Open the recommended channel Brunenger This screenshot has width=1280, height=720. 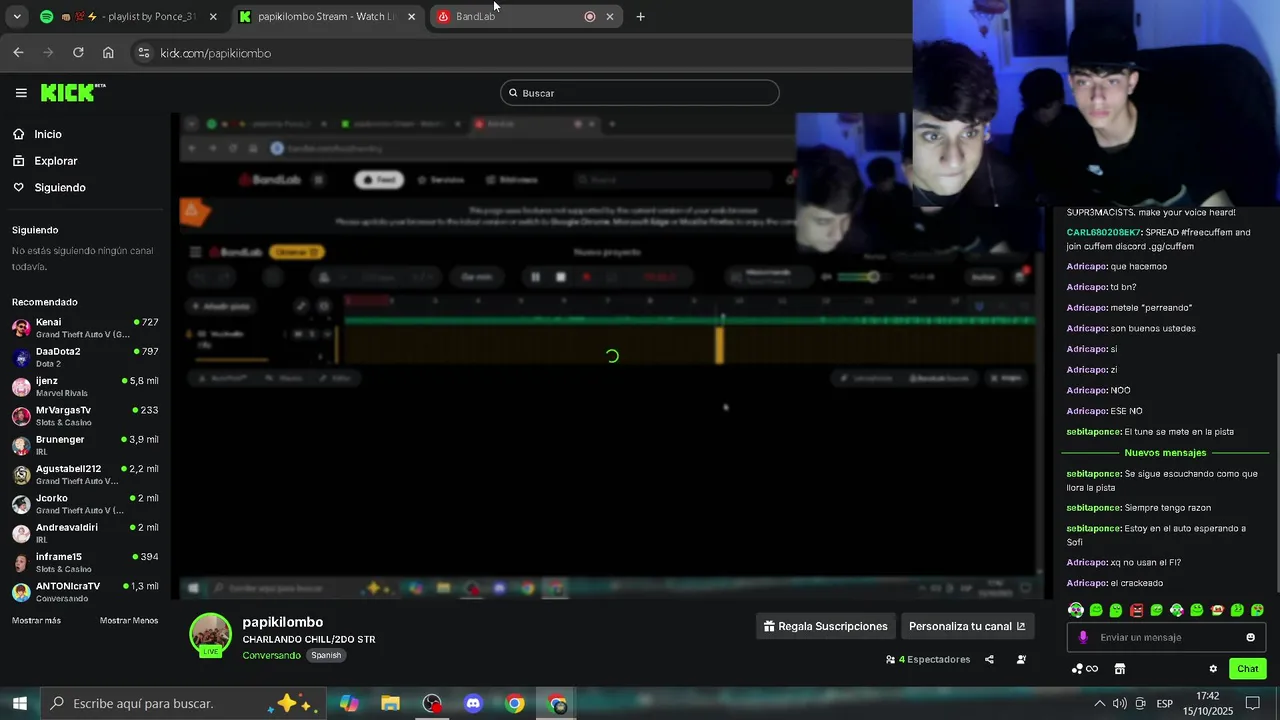(85, 445)
